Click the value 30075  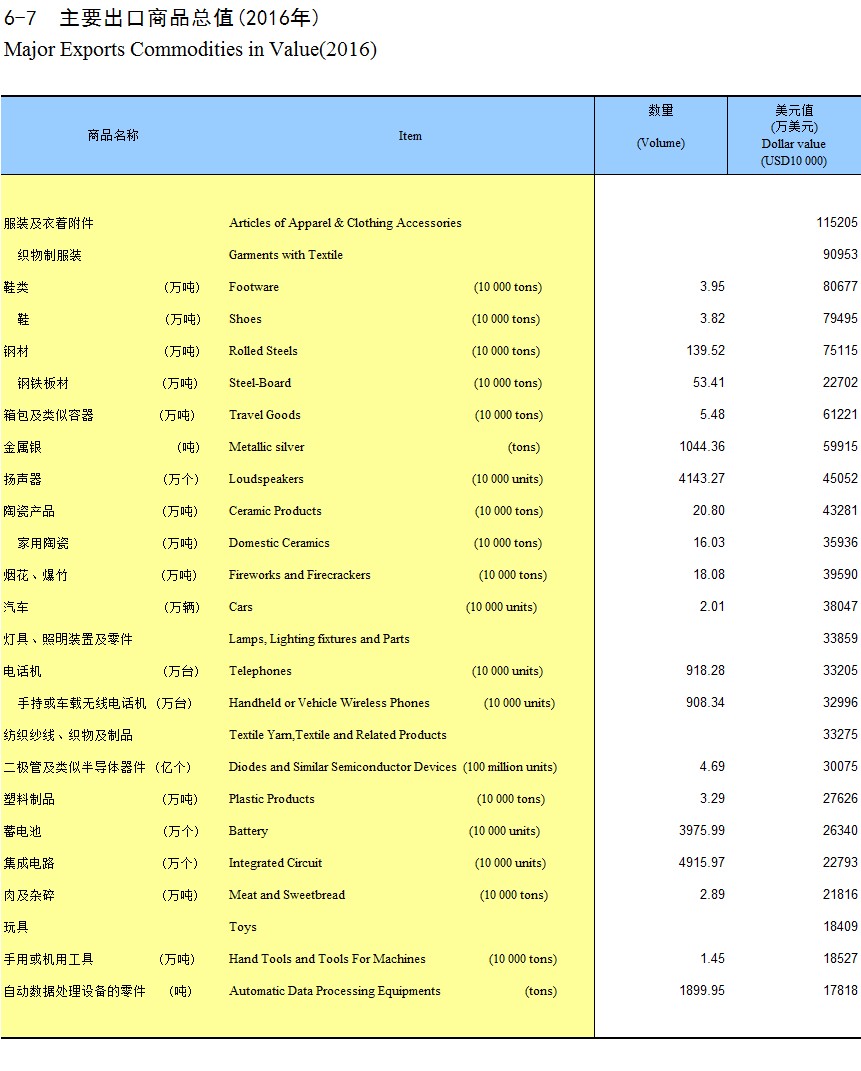[840, 766]
